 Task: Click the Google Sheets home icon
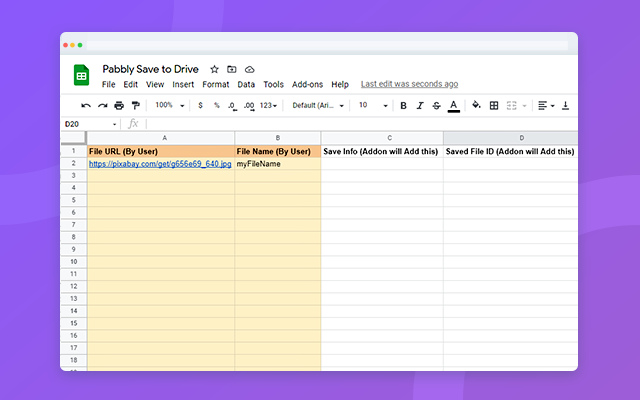[x=81, y=75]
